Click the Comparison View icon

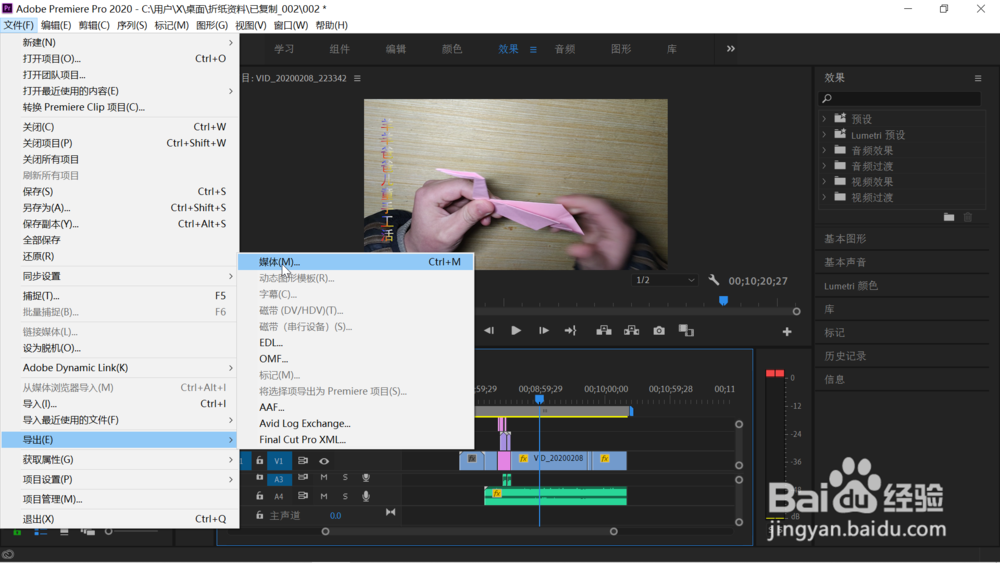(686, 330)
